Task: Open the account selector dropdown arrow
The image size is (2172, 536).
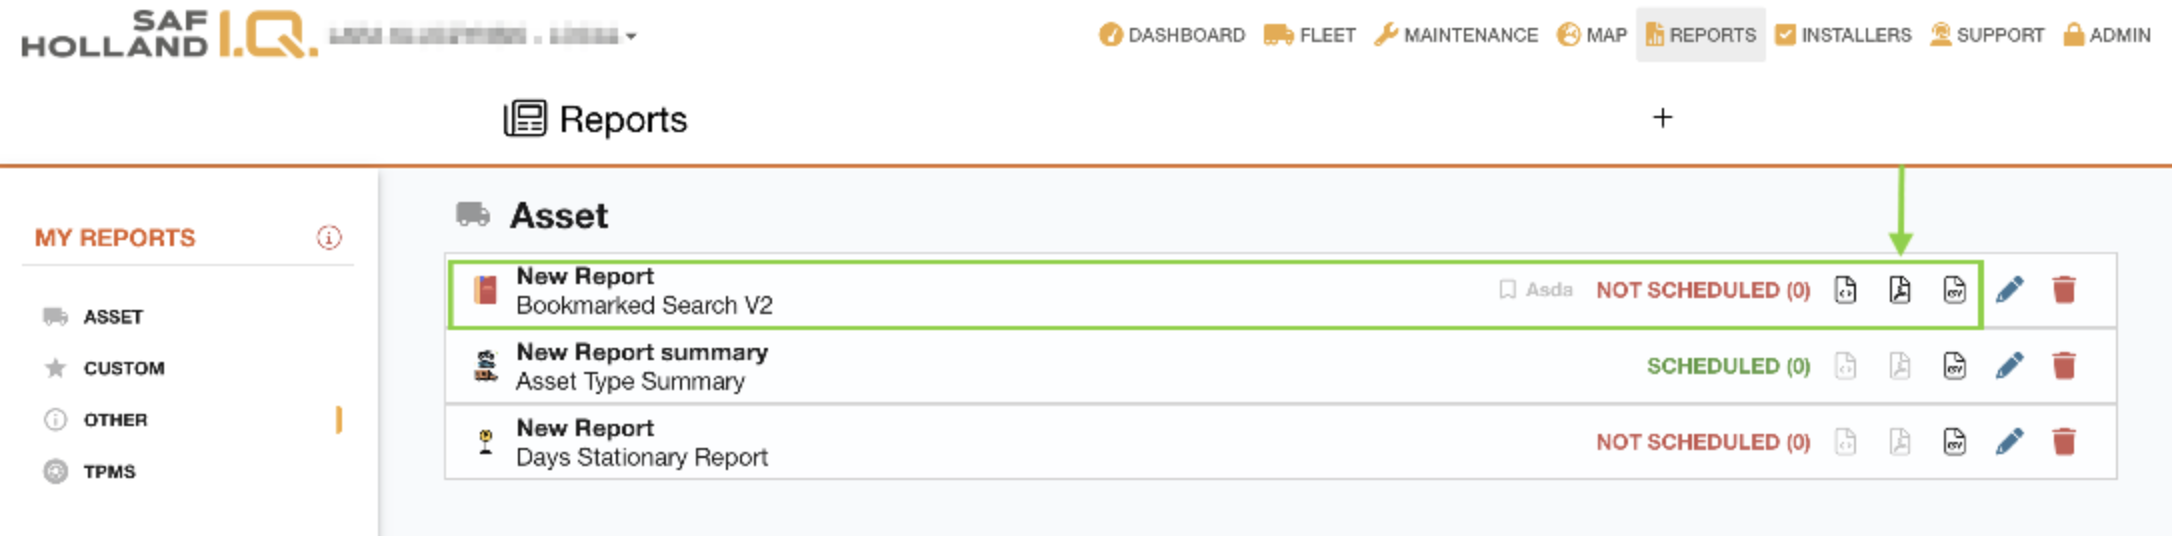Action: [631, 37]
